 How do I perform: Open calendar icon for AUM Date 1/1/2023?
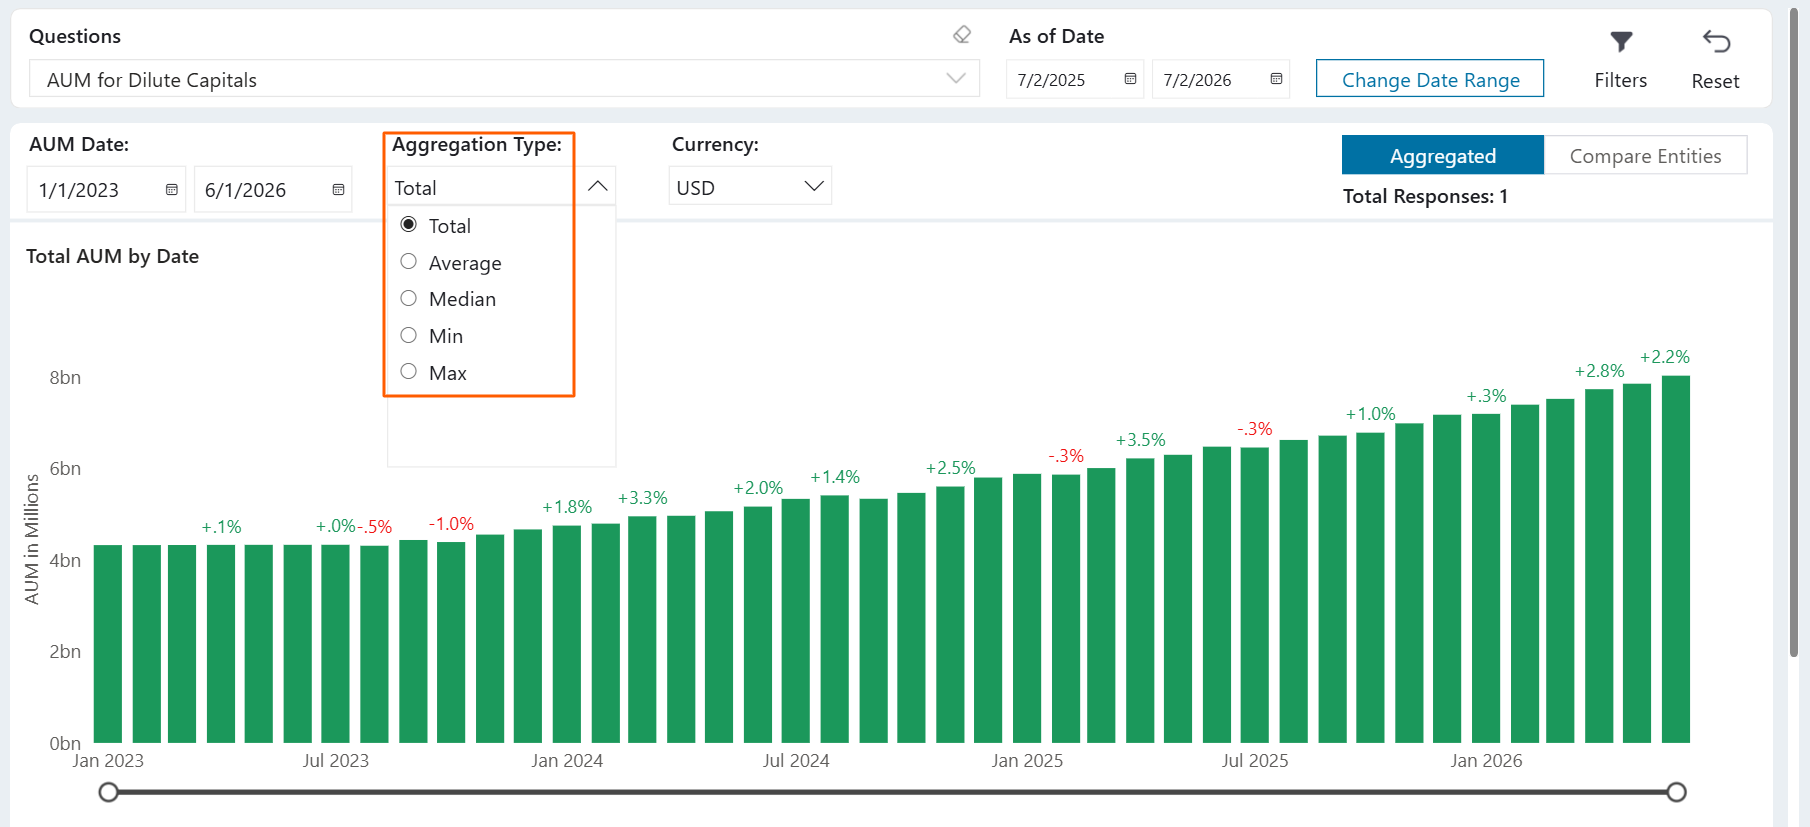click(172, 189)
